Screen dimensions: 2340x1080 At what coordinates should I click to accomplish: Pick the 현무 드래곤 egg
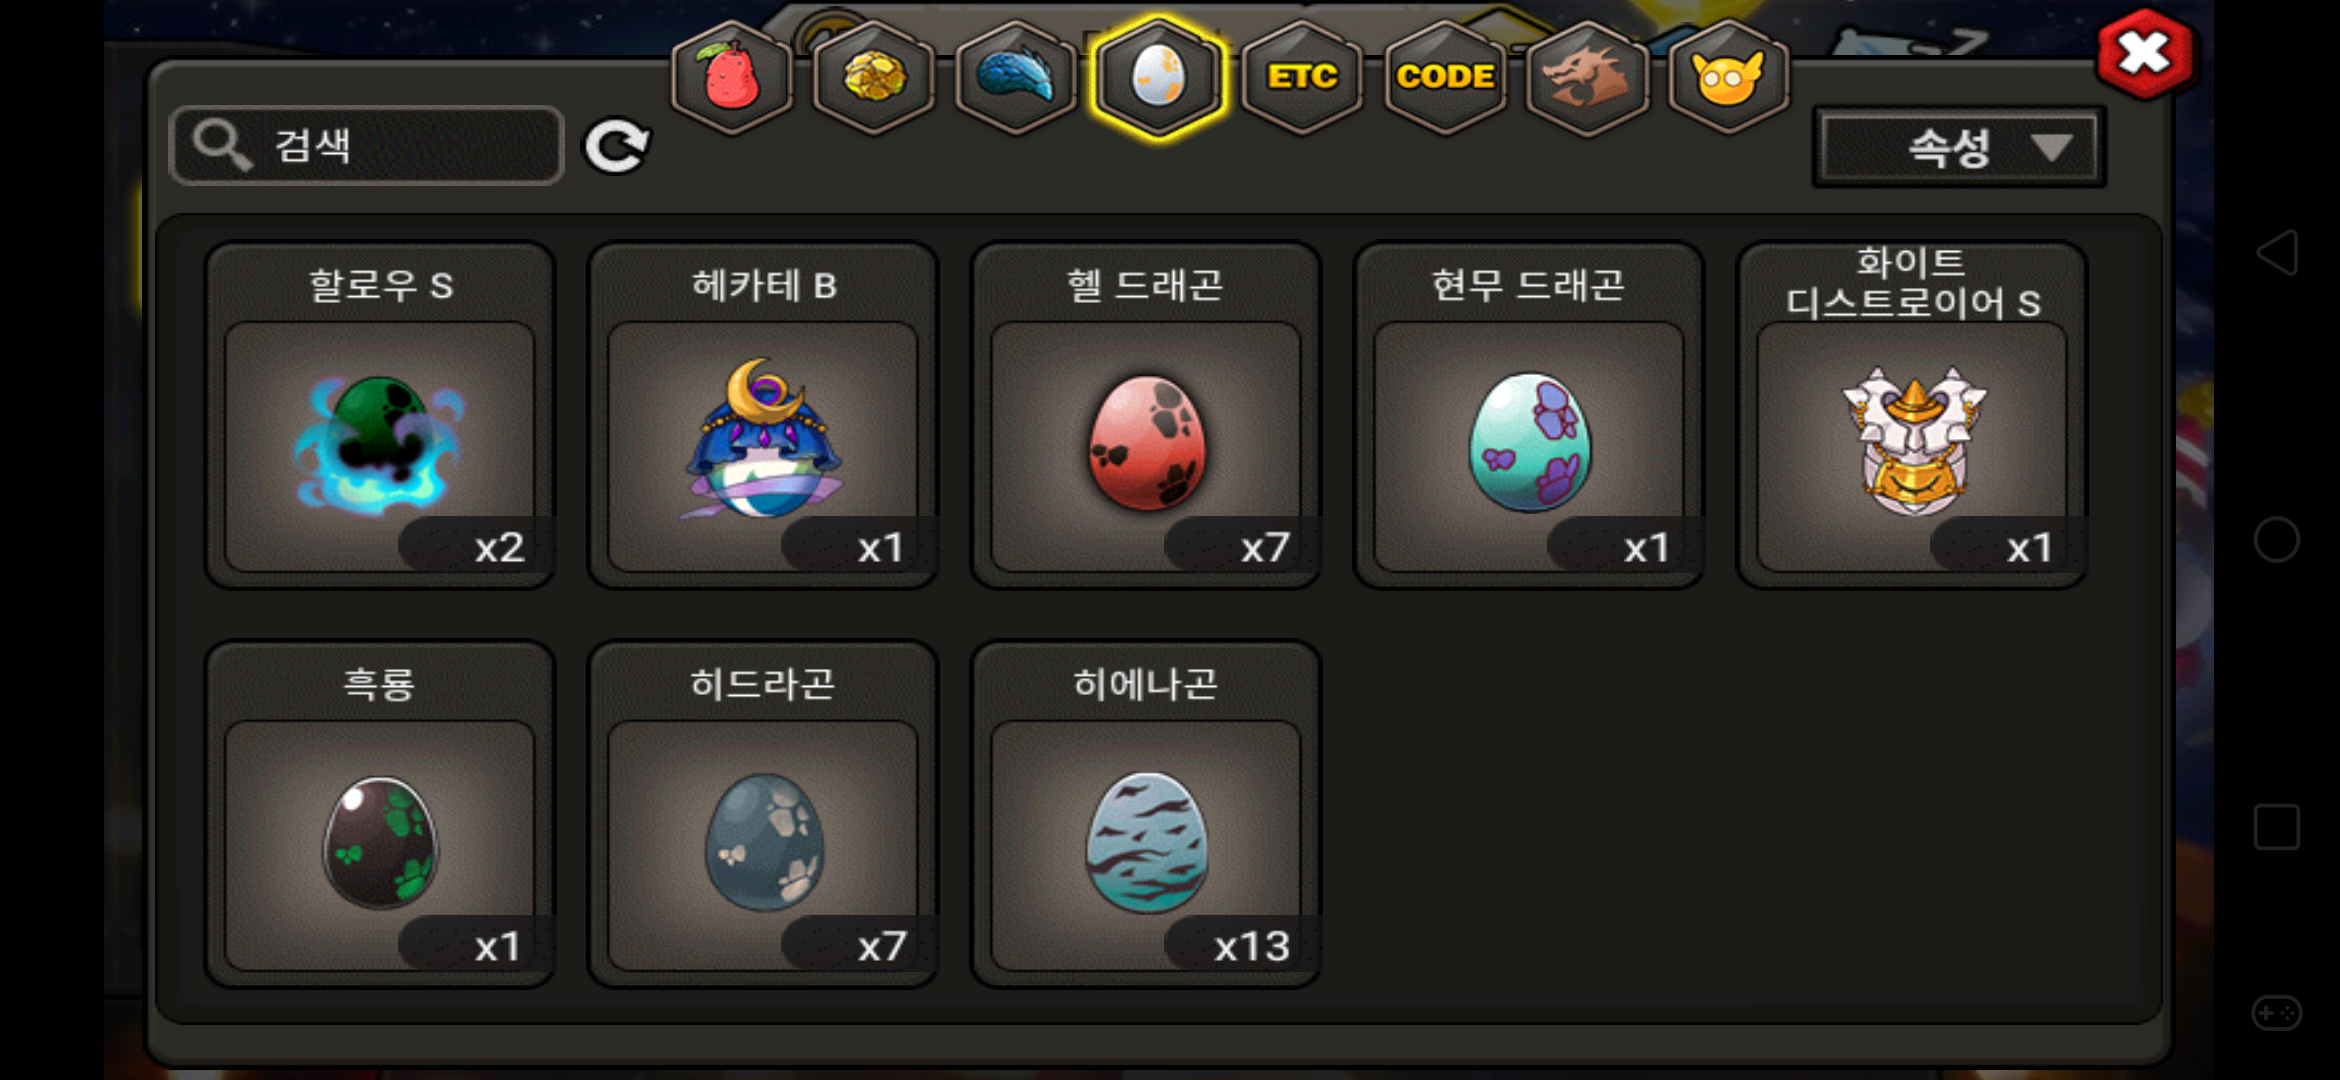coord(1529,416)
